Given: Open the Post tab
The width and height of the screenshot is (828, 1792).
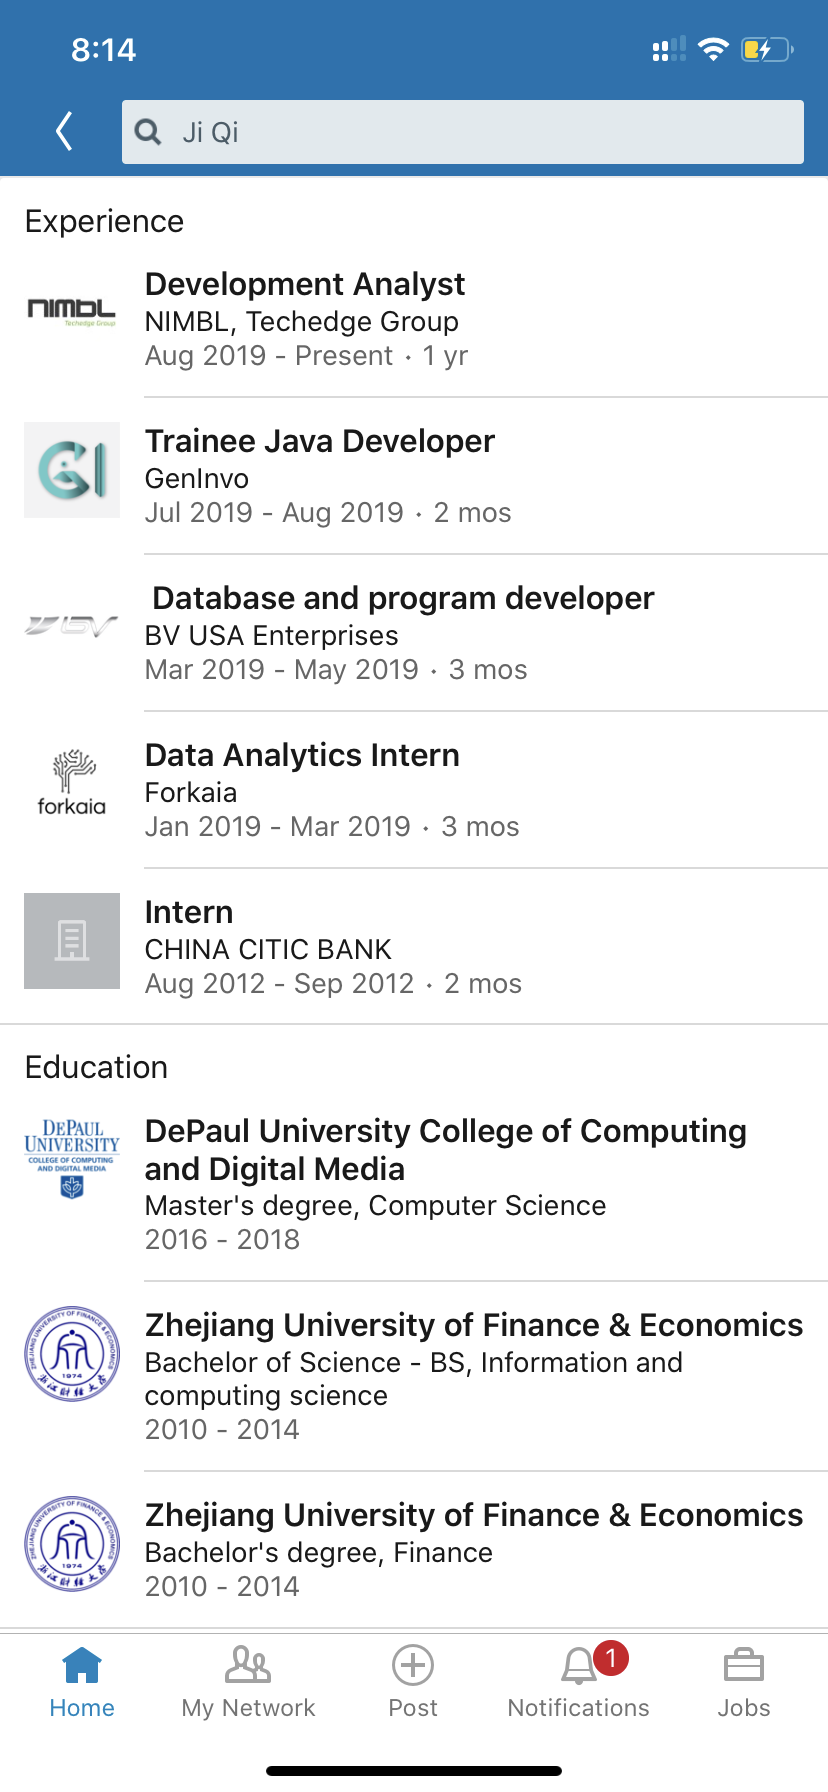Looking at the screenshot, I should [x=413, y=1682].
